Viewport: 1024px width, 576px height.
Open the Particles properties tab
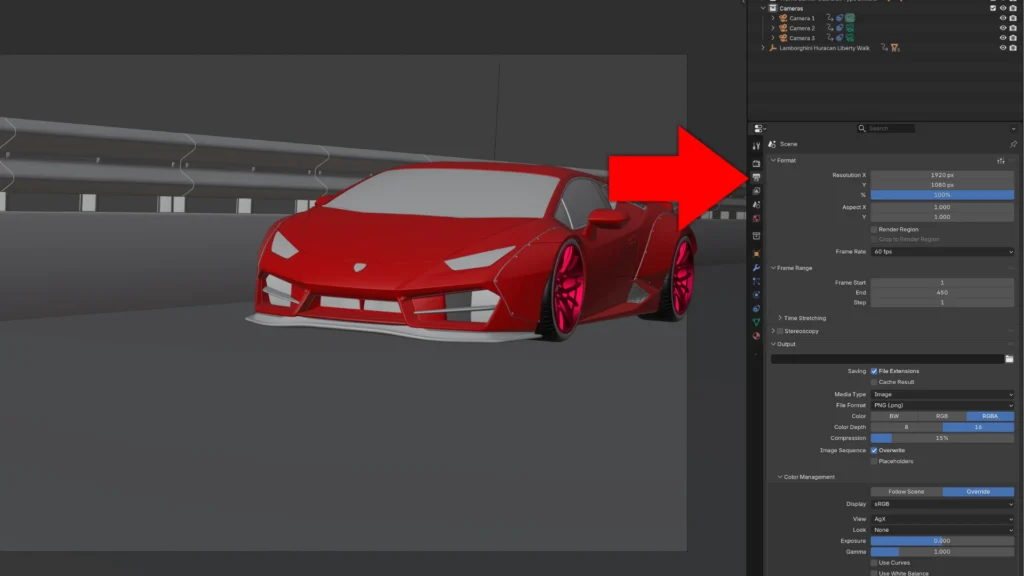tap(756, 281)
